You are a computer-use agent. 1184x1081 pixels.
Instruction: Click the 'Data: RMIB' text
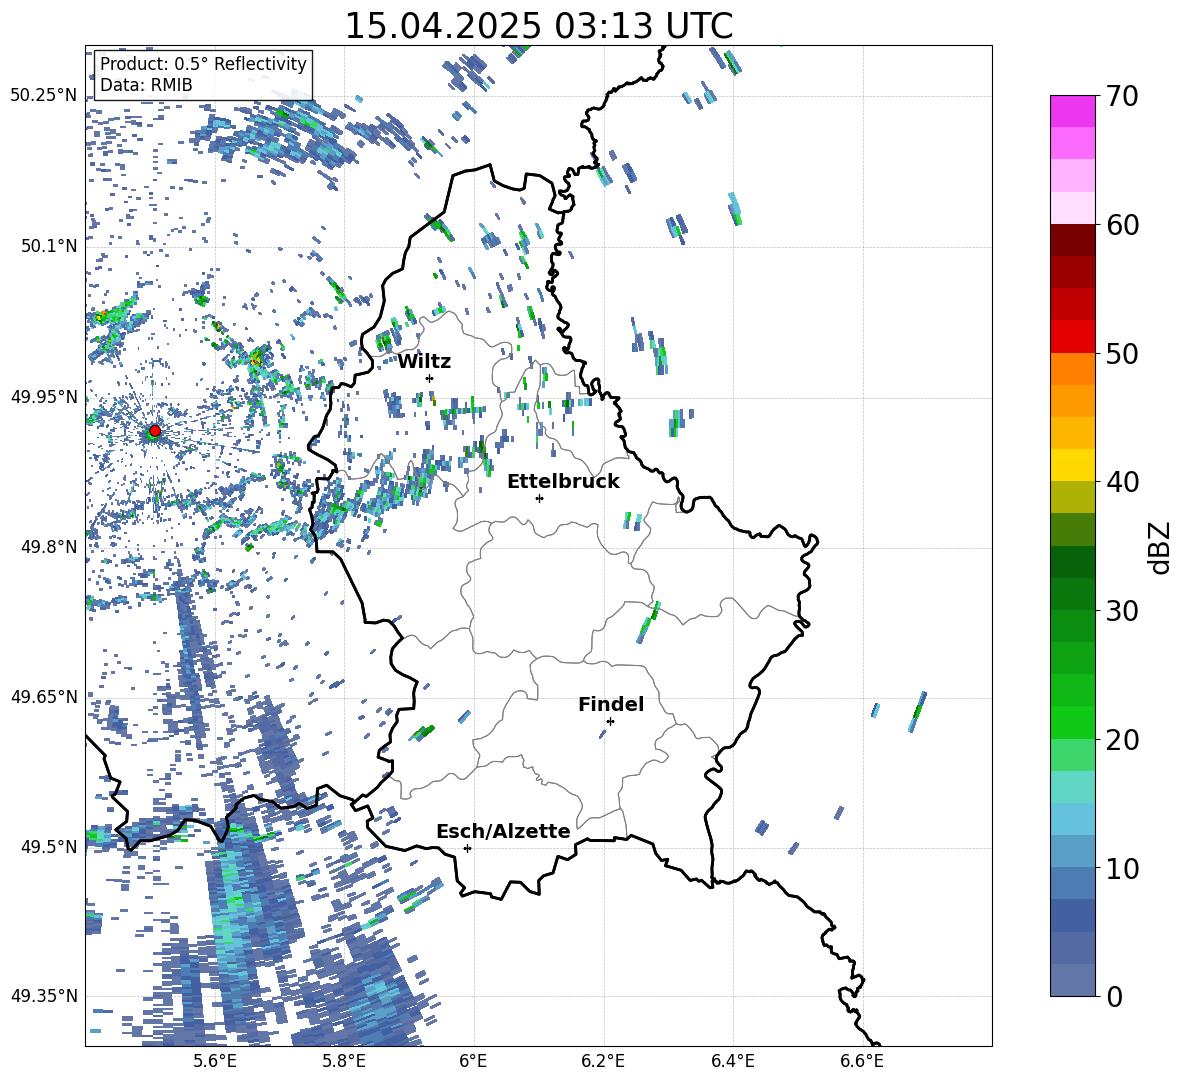[x=146, y=85]
